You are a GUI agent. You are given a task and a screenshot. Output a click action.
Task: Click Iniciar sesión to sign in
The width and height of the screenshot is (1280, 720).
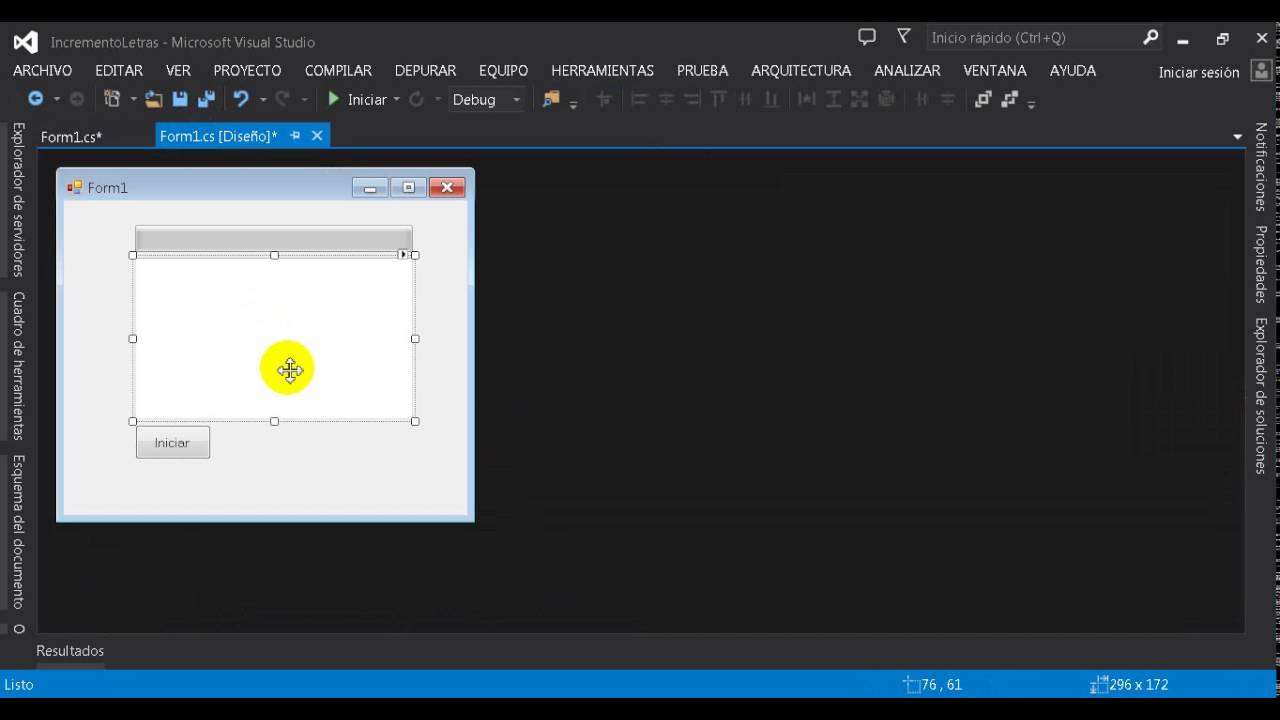point(1198,72)
